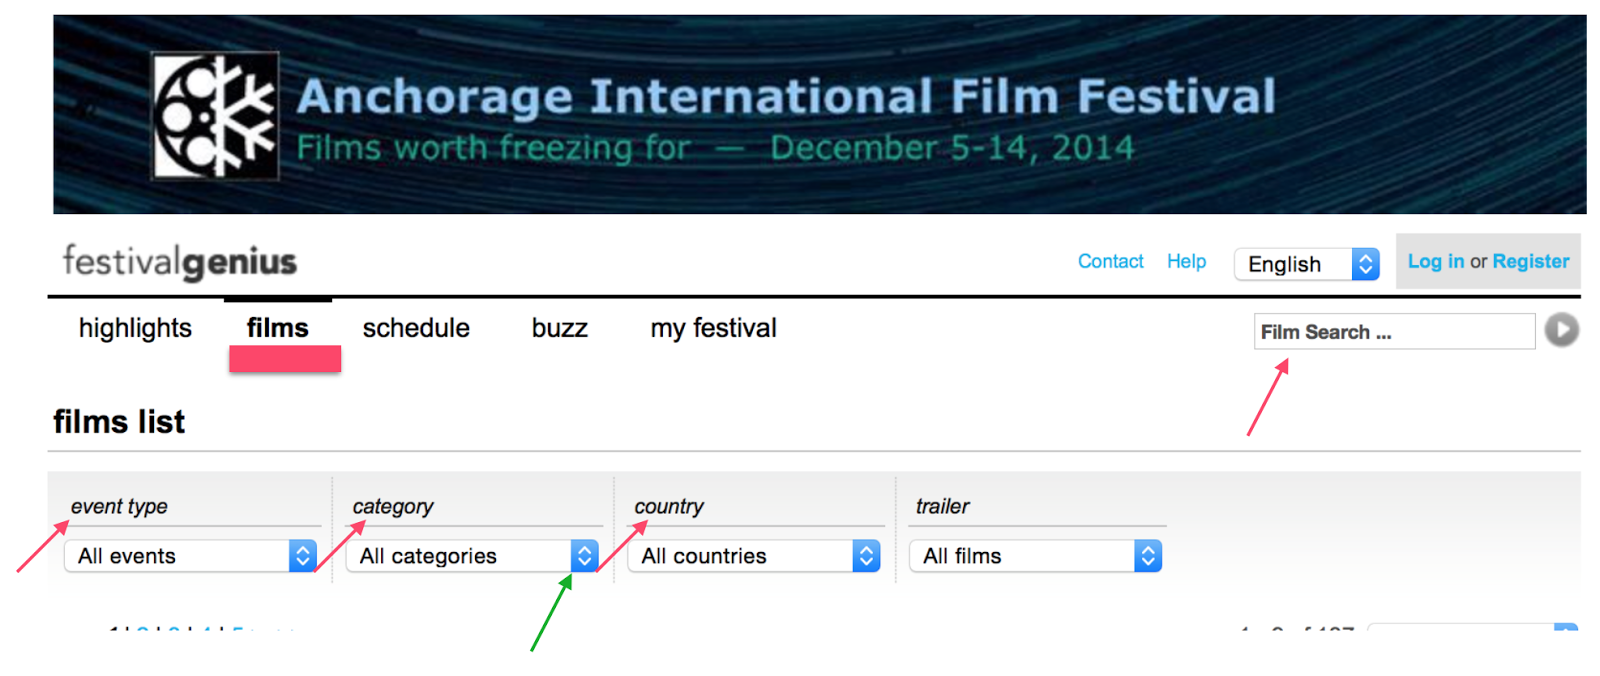Click the film reel snowflake logo
This screenshot has height=676, width=1600.
point(215,116)
